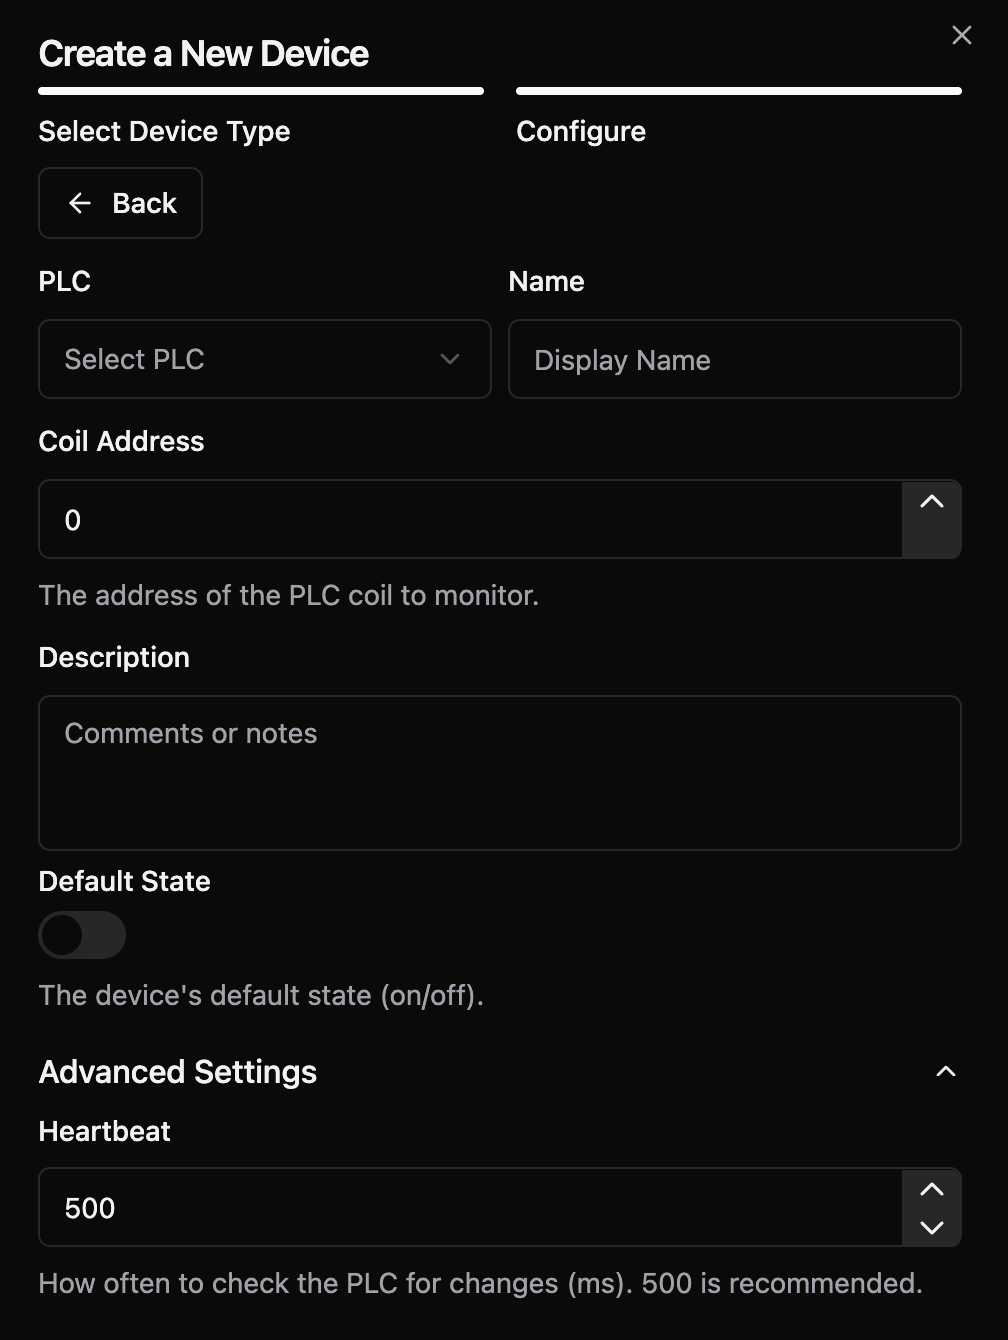1008x1340 pixels.
Task: Click the Advanced Settings section heading
Action: coord(178,1072)
